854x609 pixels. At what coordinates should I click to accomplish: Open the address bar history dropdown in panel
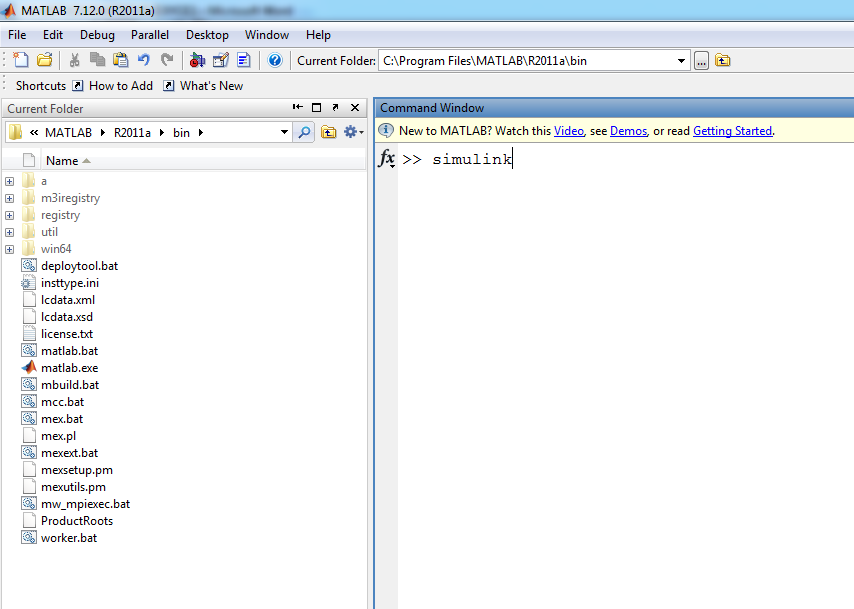tap(284, 132)
